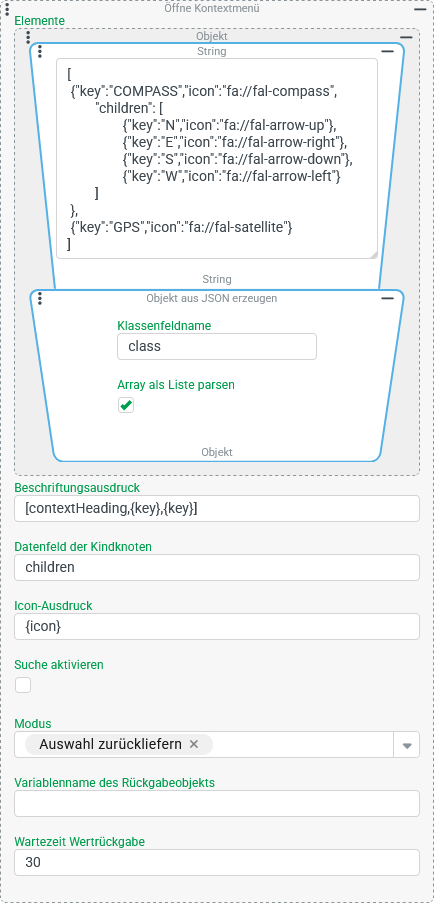Collapse the String block

click(x=387, y=52)
